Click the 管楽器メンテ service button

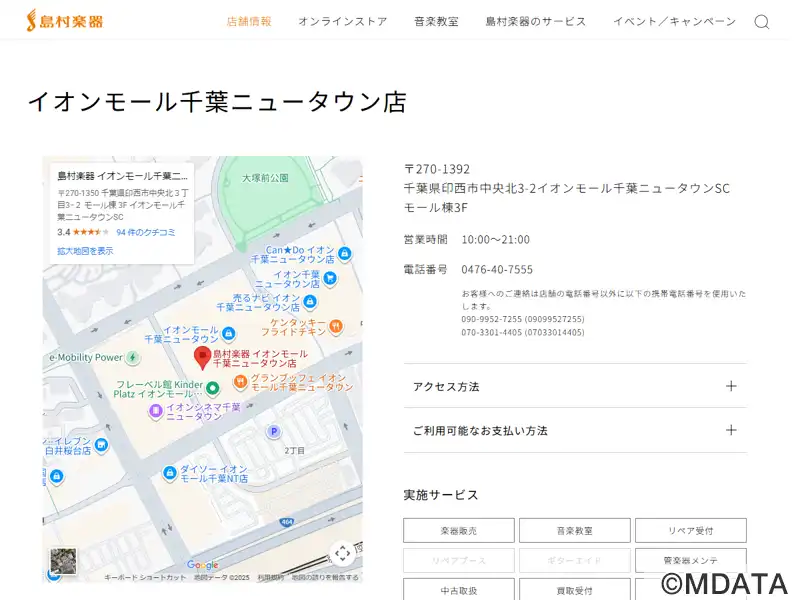click(x=691, y=560)
